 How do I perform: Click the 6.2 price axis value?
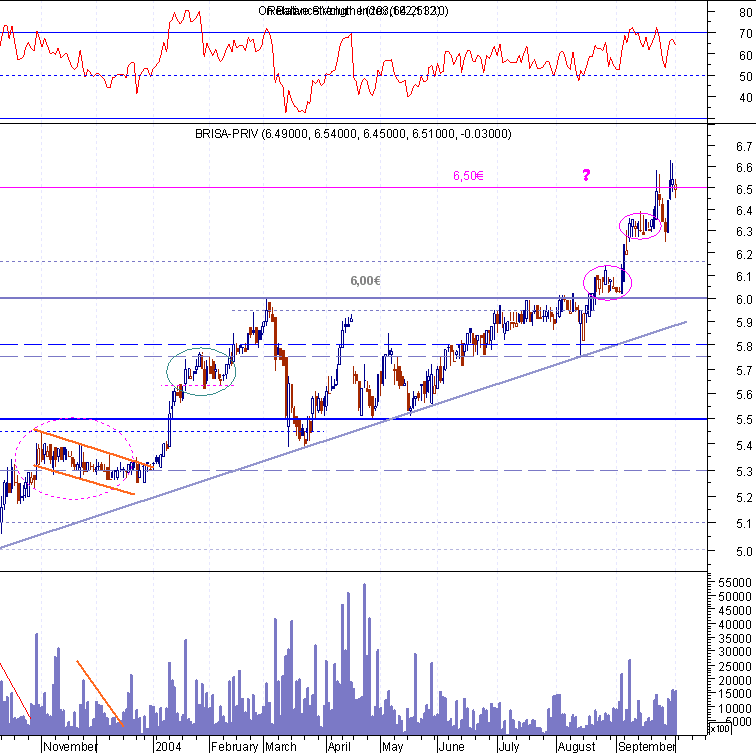tap(744, 254)
